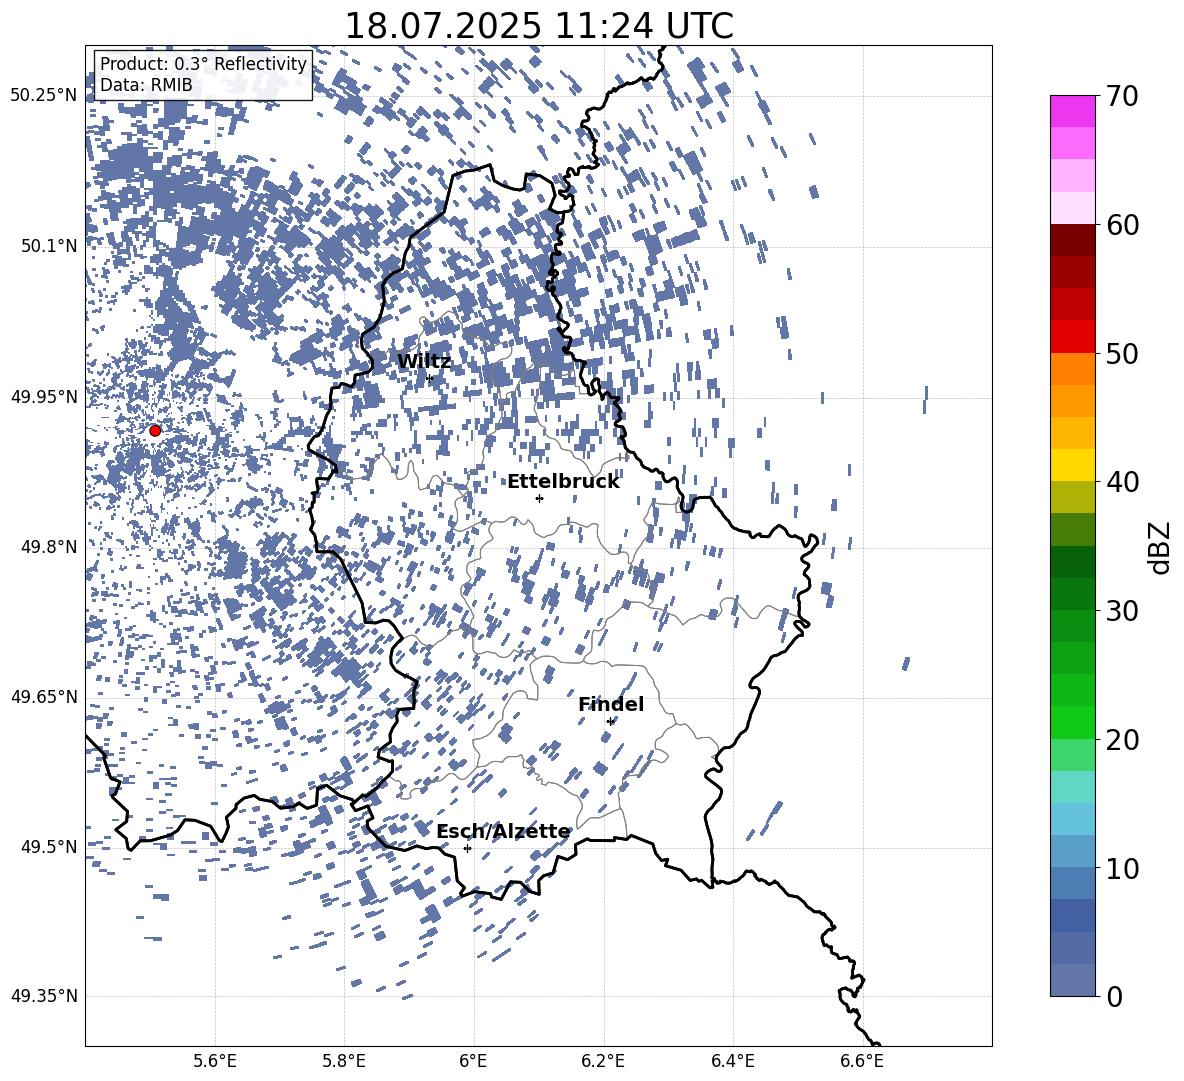The image size is (1184, 1081).
Task: Click the 49.8°N latitude label
Action: click(x=49, y=547)
